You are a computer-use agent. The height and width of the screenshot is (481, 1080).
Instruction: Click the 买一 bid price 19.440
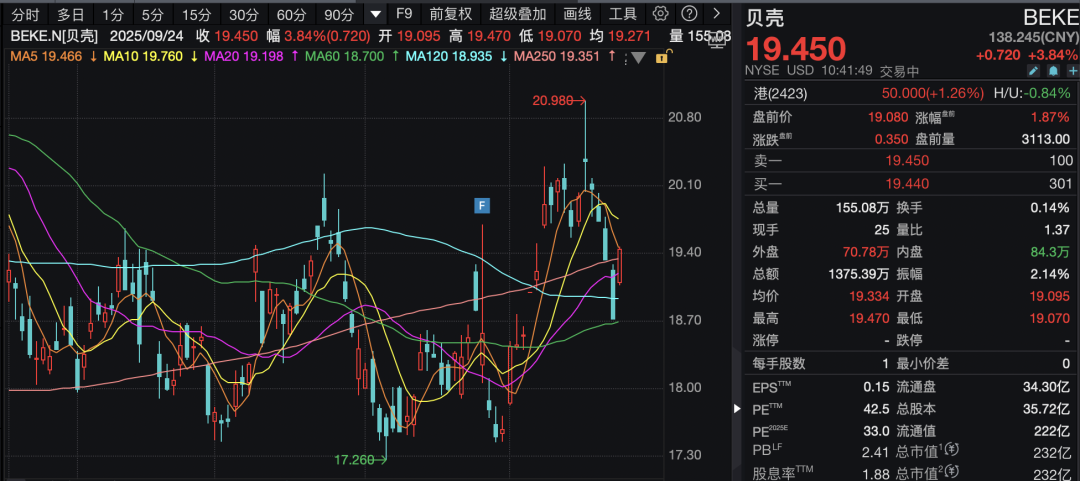908,183
